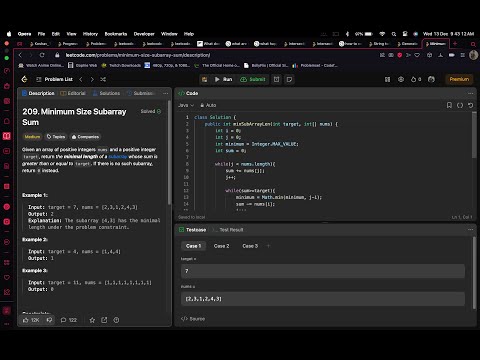
Task: Open the 122 comments
Action: point(69,320)
